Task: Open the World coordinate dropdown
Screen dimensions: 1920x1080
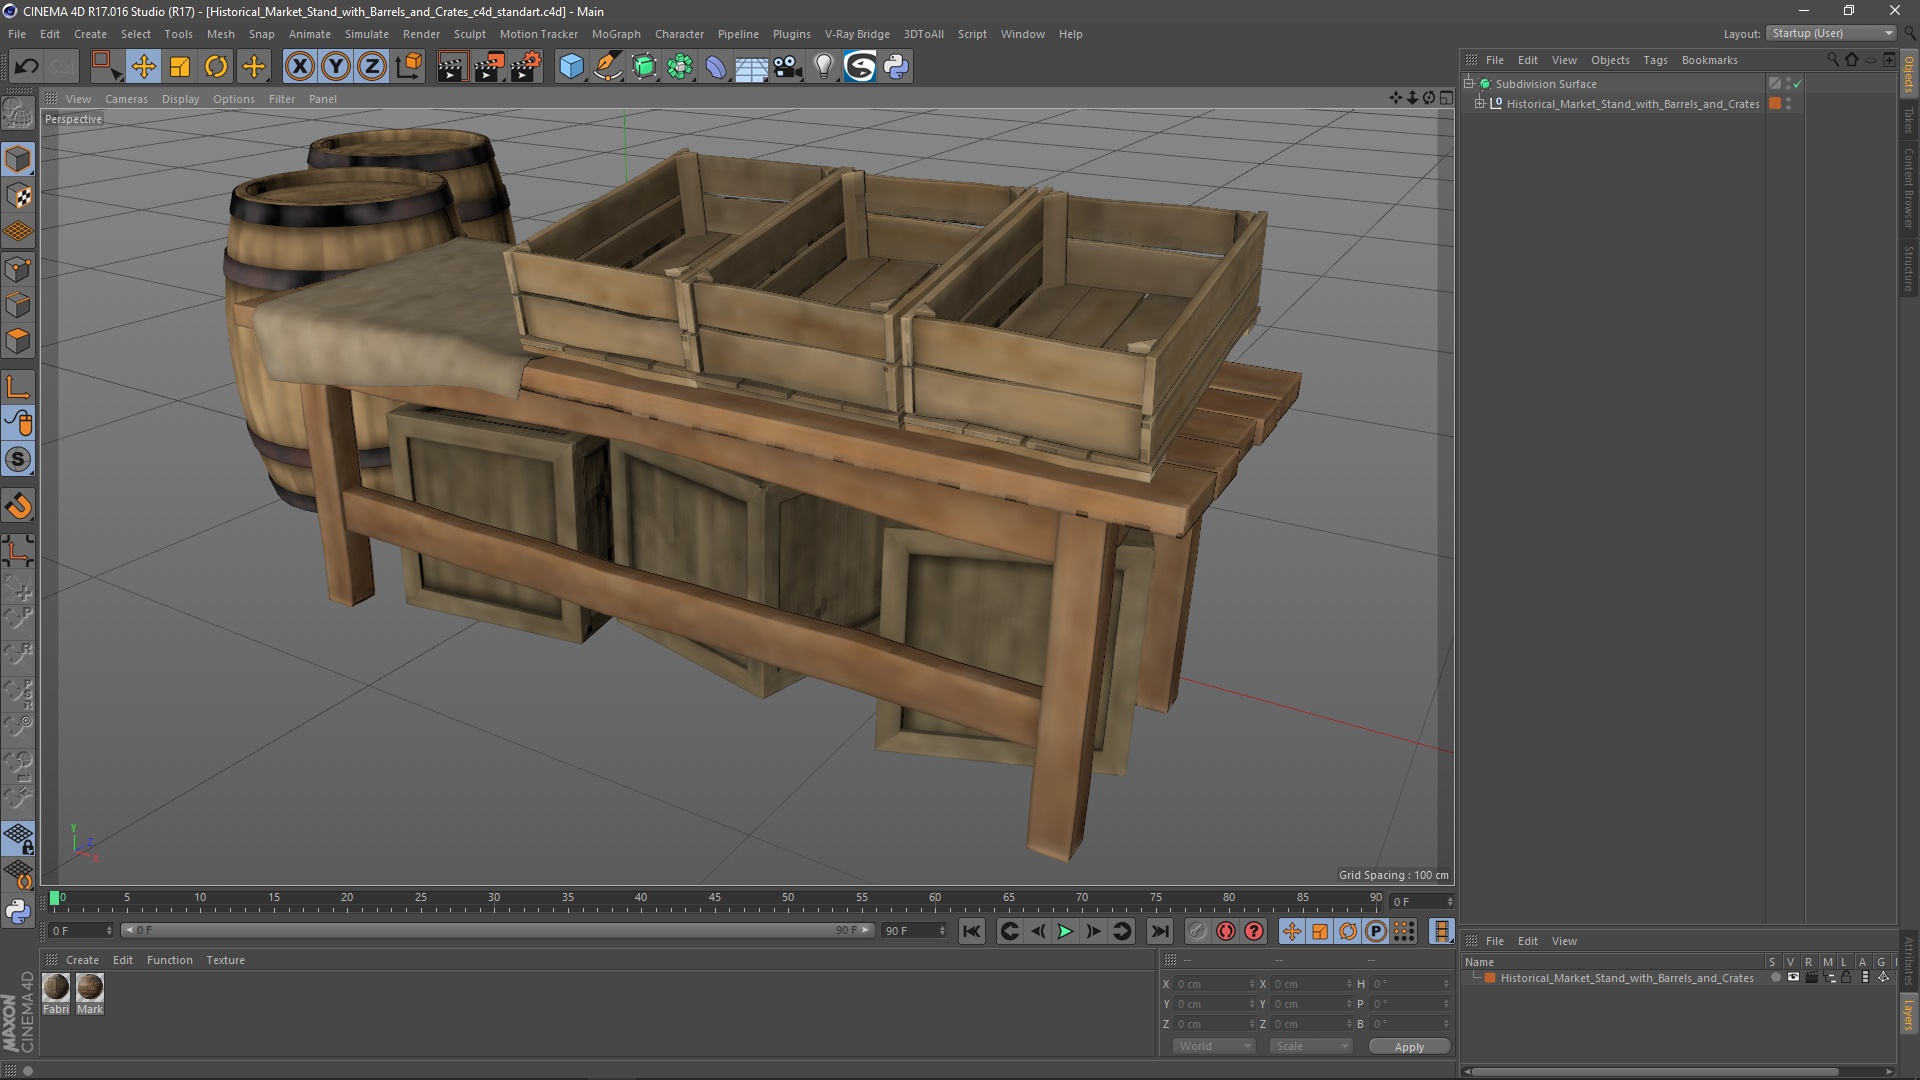Action: coord(1214,1046)
